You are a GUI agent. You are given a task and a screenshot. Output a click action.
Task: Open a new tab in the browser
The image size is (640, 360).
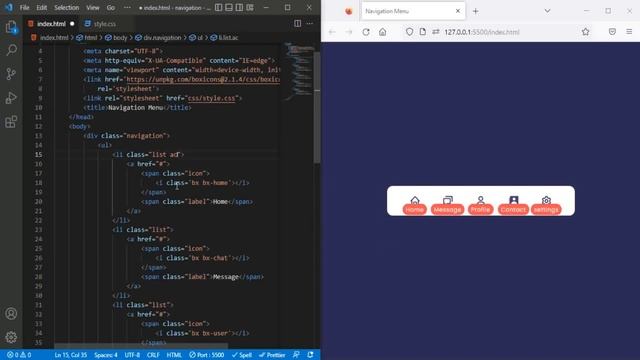pos(476,11)
